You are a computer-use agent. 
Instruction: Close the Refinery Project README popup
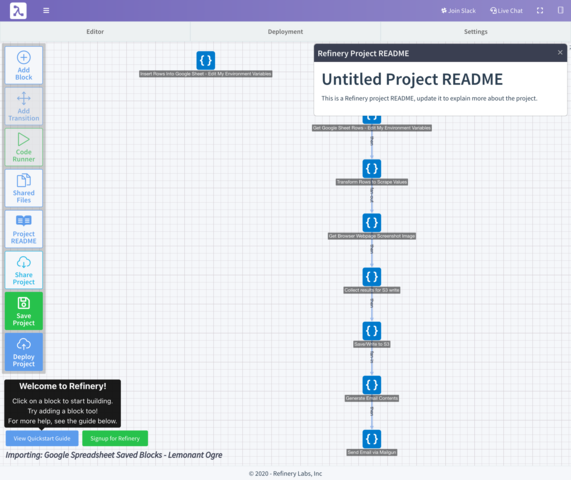pyautogui.click(x=560, y=52)
